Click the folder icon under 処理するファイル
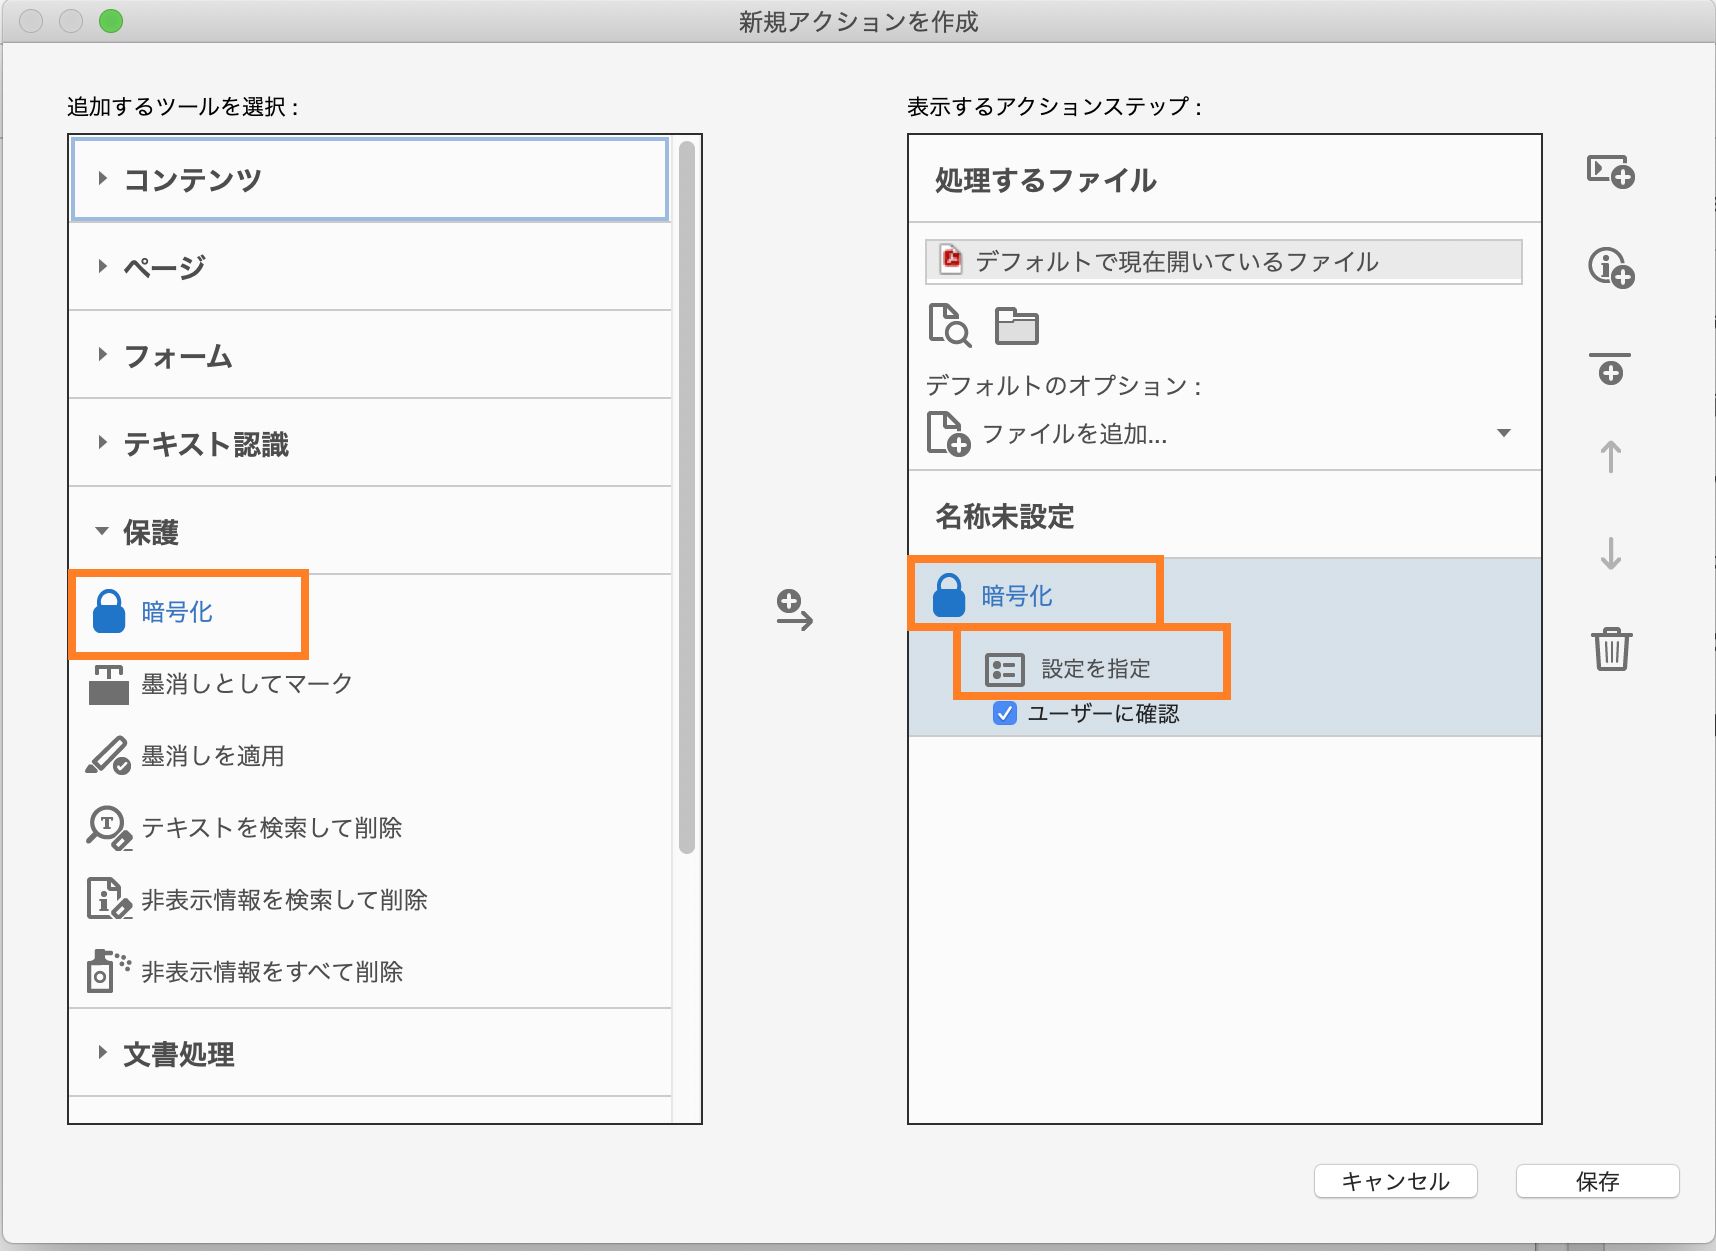The width and height of the screenshot is (1716, 1260). coord(1017,325)
